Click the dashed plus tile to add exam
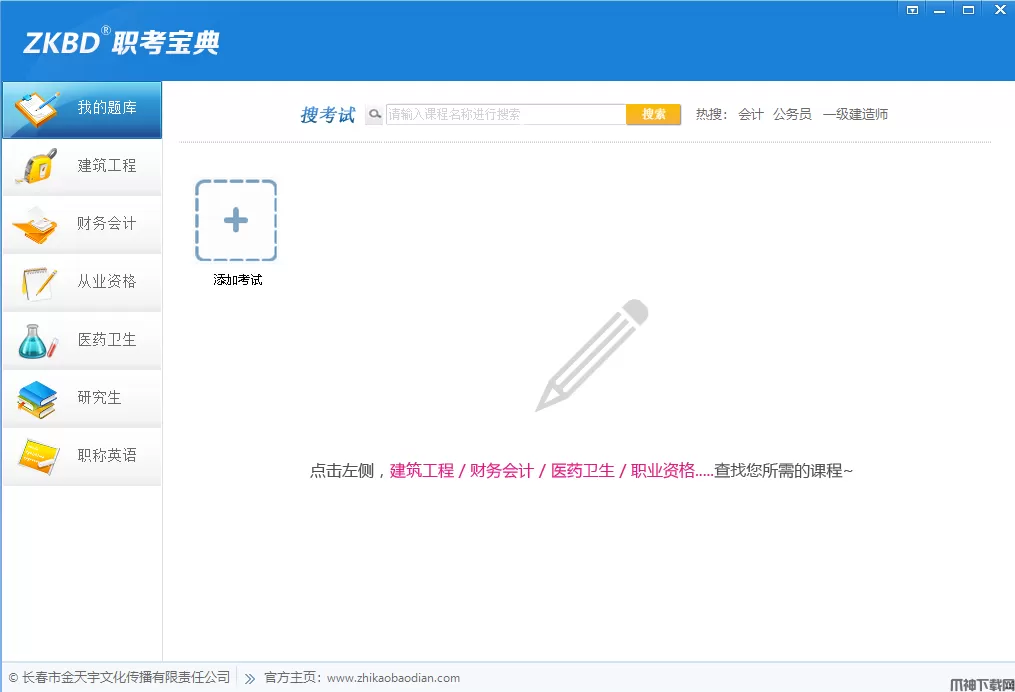 236,221
